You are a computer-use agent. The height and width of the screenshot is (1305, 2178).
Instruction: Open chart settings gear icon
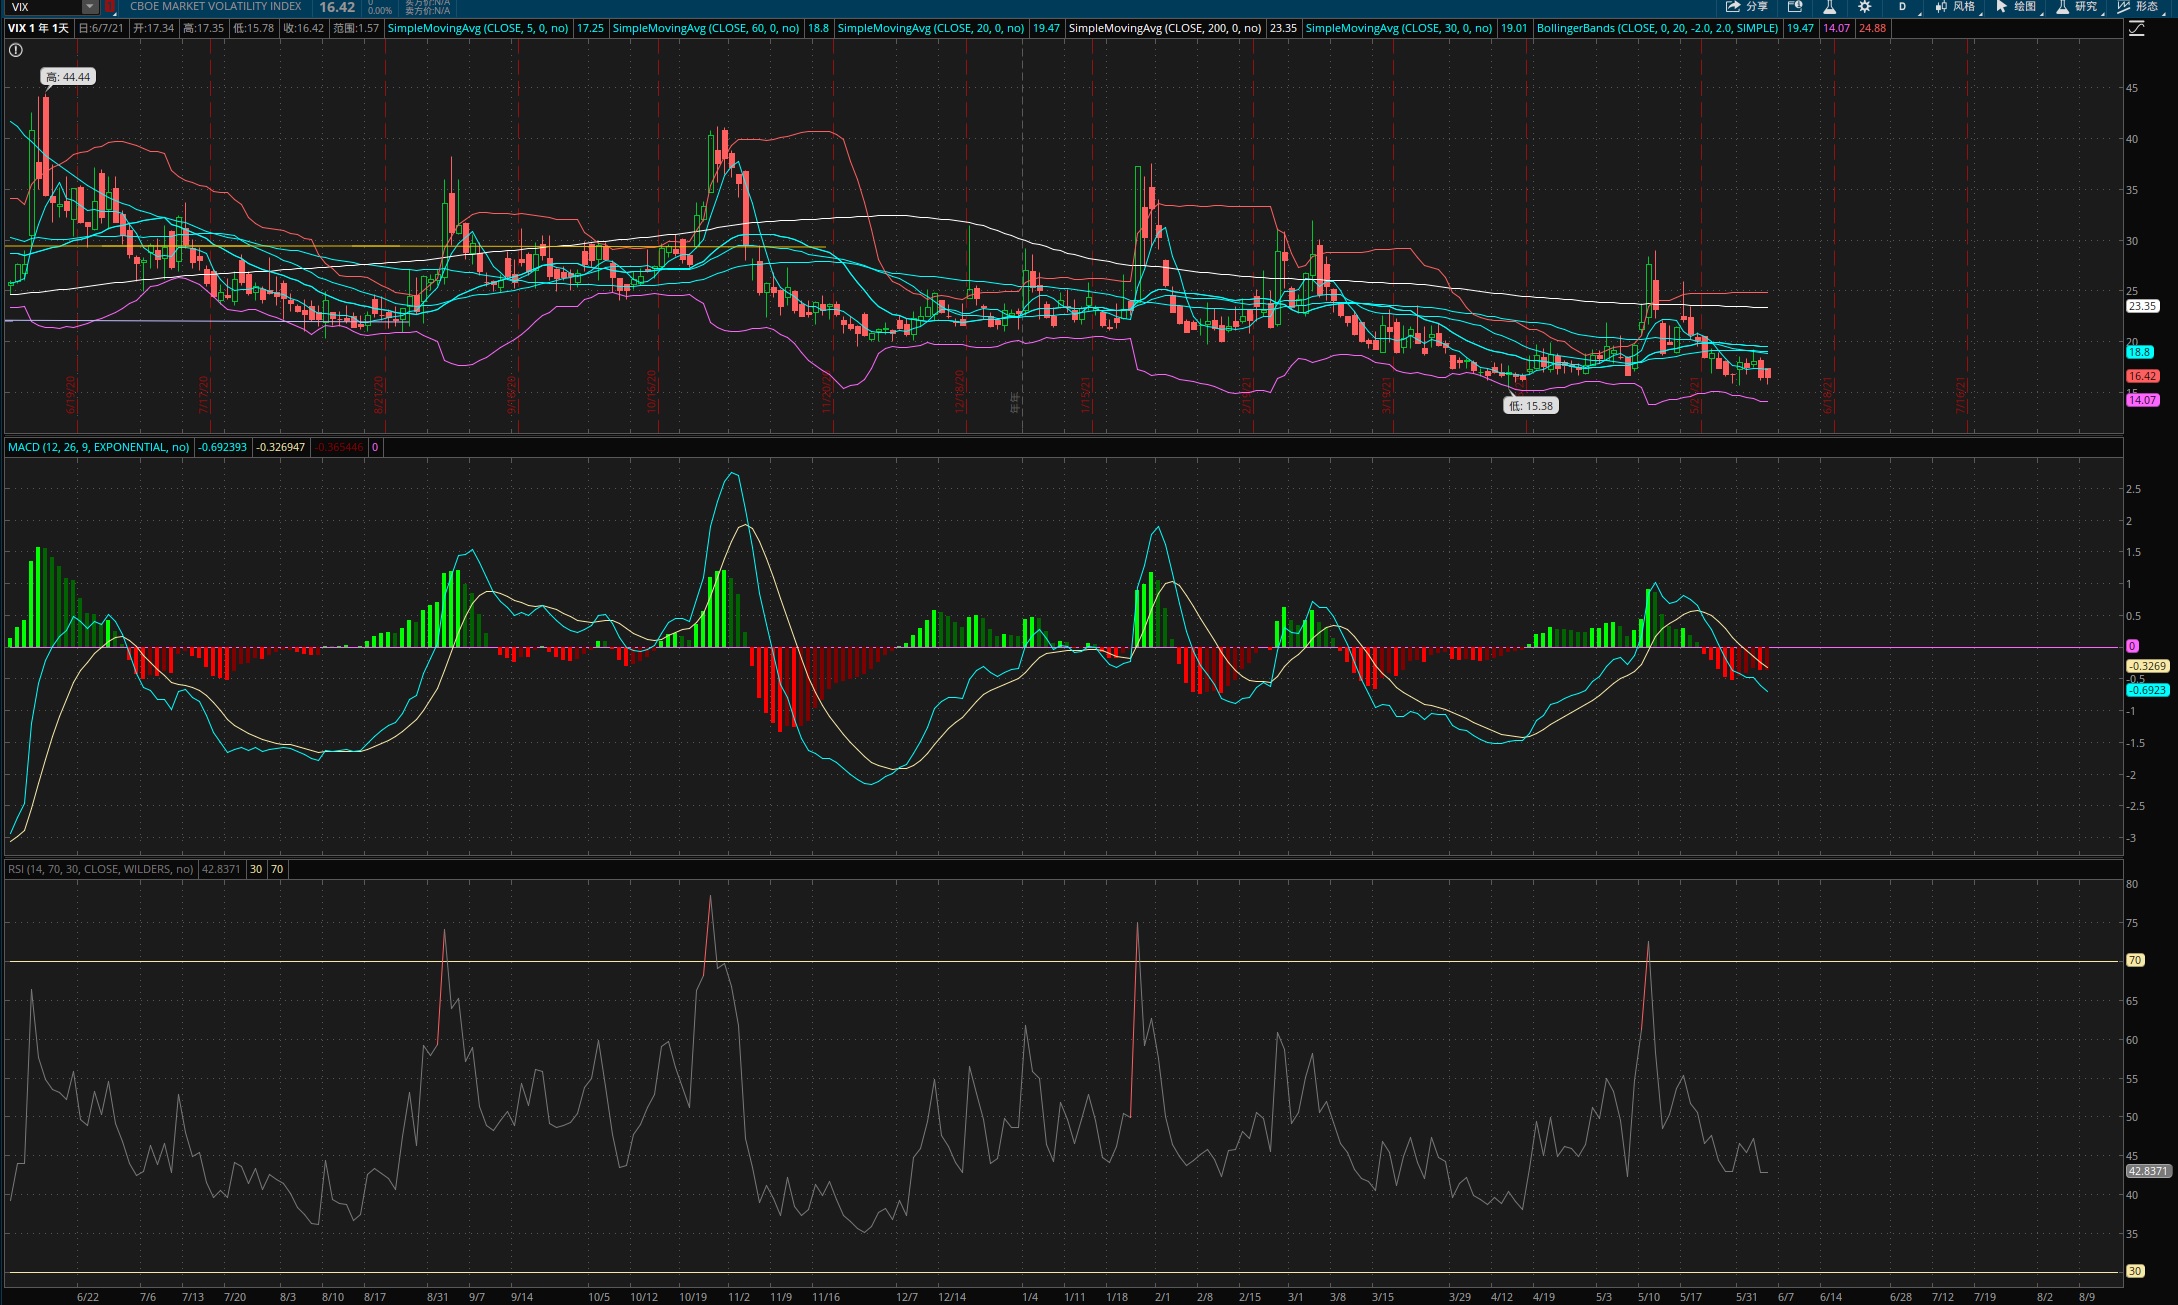(x=1864, y=6)
